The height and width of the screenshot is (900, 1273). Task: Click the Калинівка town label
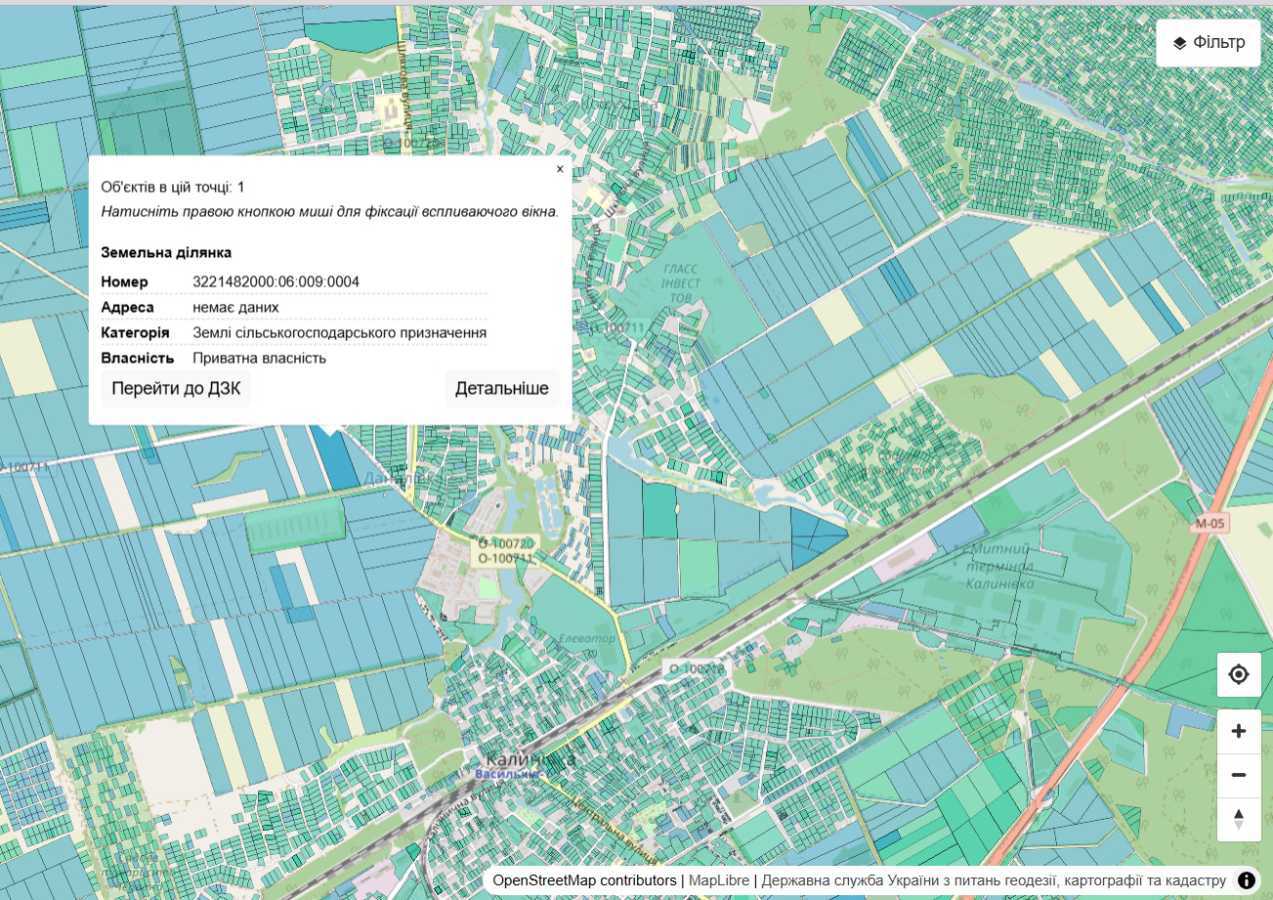pos(530,759)
